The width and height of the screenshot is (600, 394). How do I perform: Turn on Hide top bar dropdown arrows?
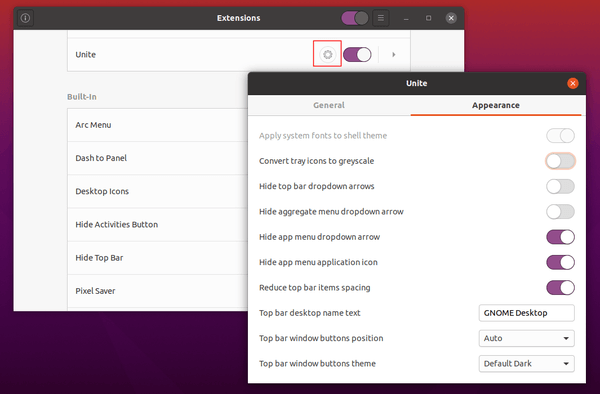(x=560, y=186)
